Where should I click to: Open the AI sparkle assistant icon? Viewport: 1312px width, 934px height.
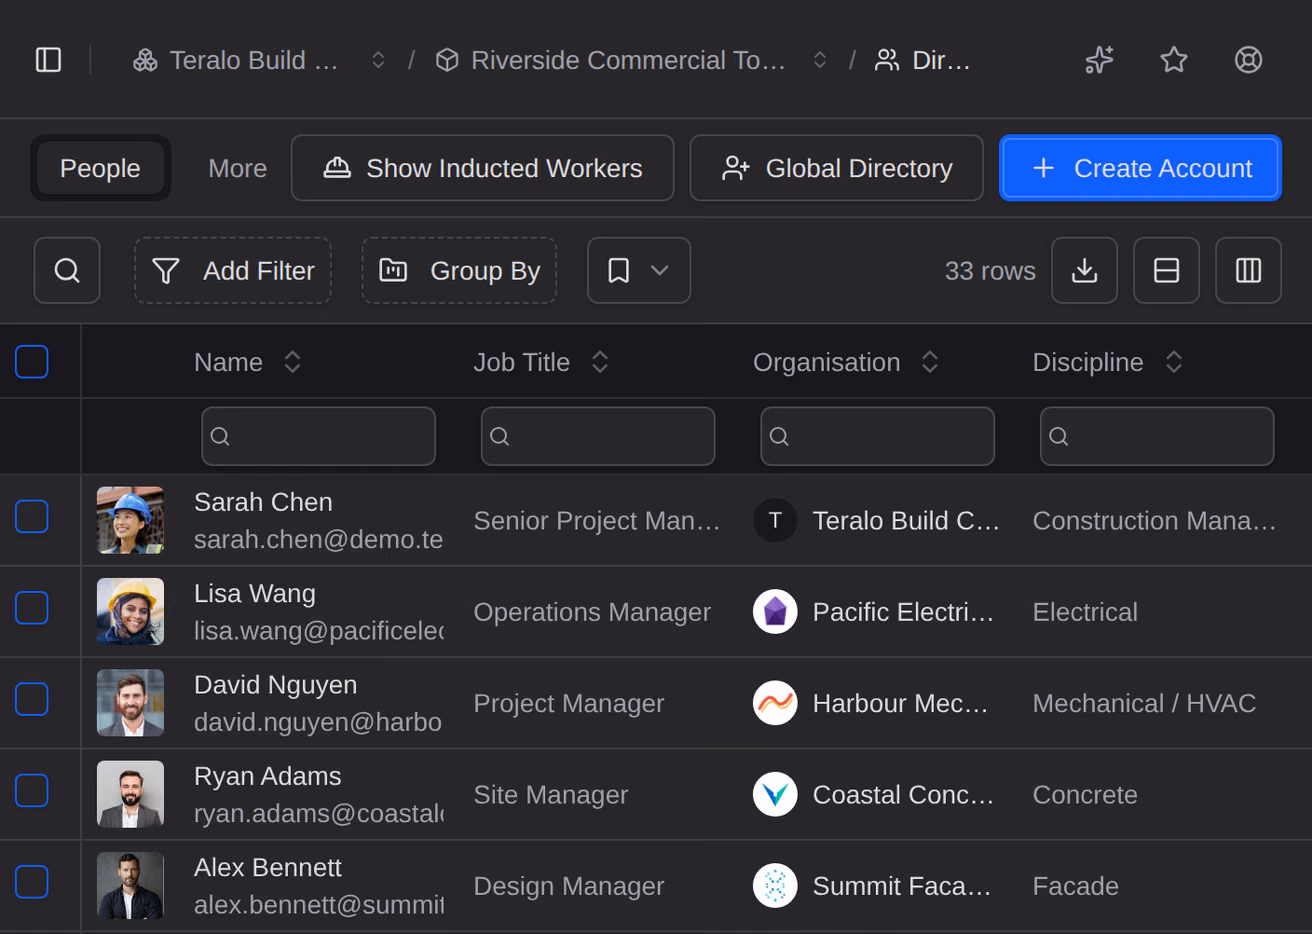(x=1099, y=60)
